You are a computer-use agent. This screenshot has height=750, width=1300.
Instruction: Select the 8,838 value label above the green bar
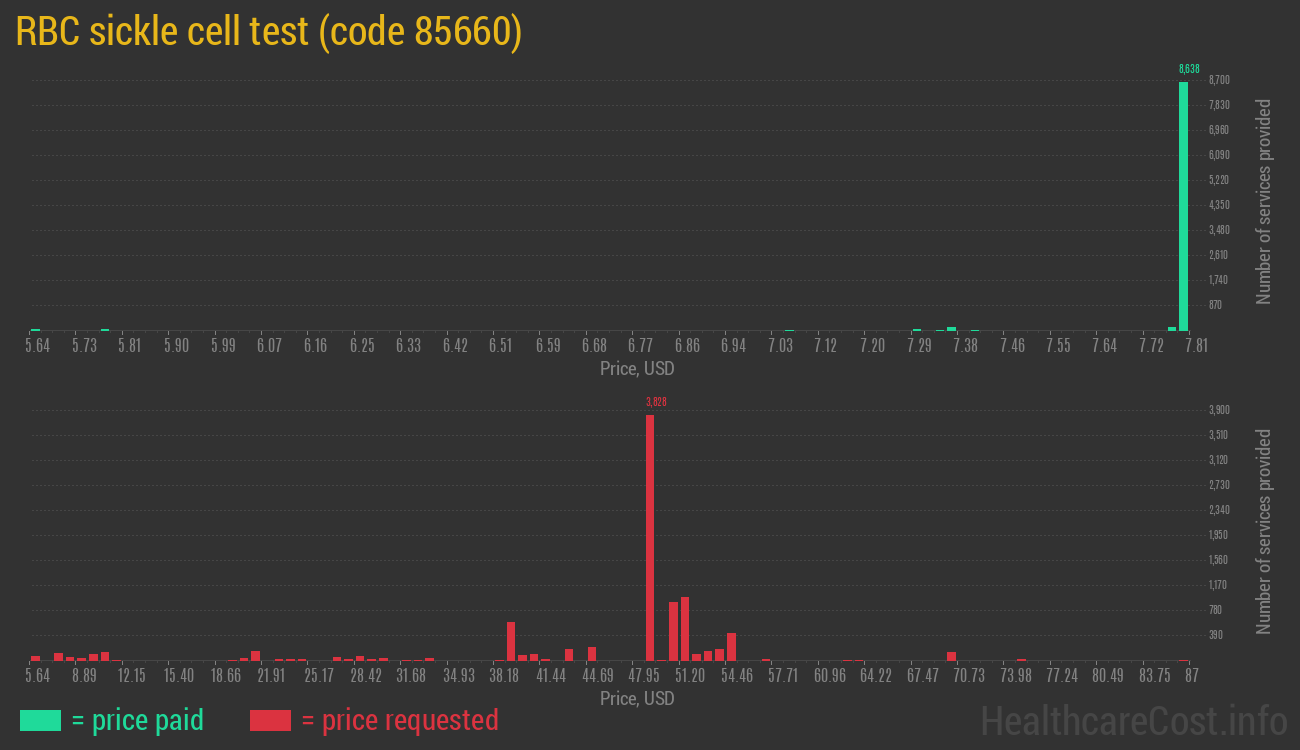coord(1188,69)
